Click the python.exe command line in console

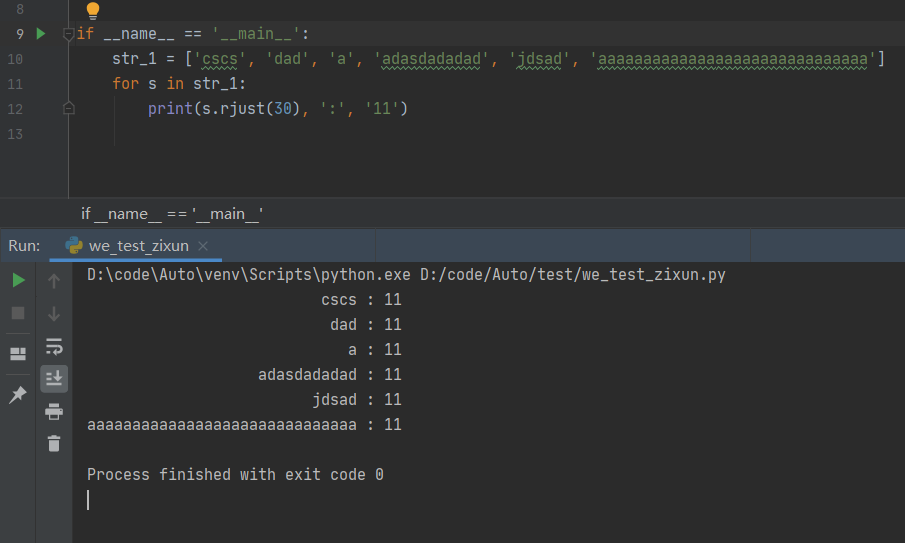[406, 275]
